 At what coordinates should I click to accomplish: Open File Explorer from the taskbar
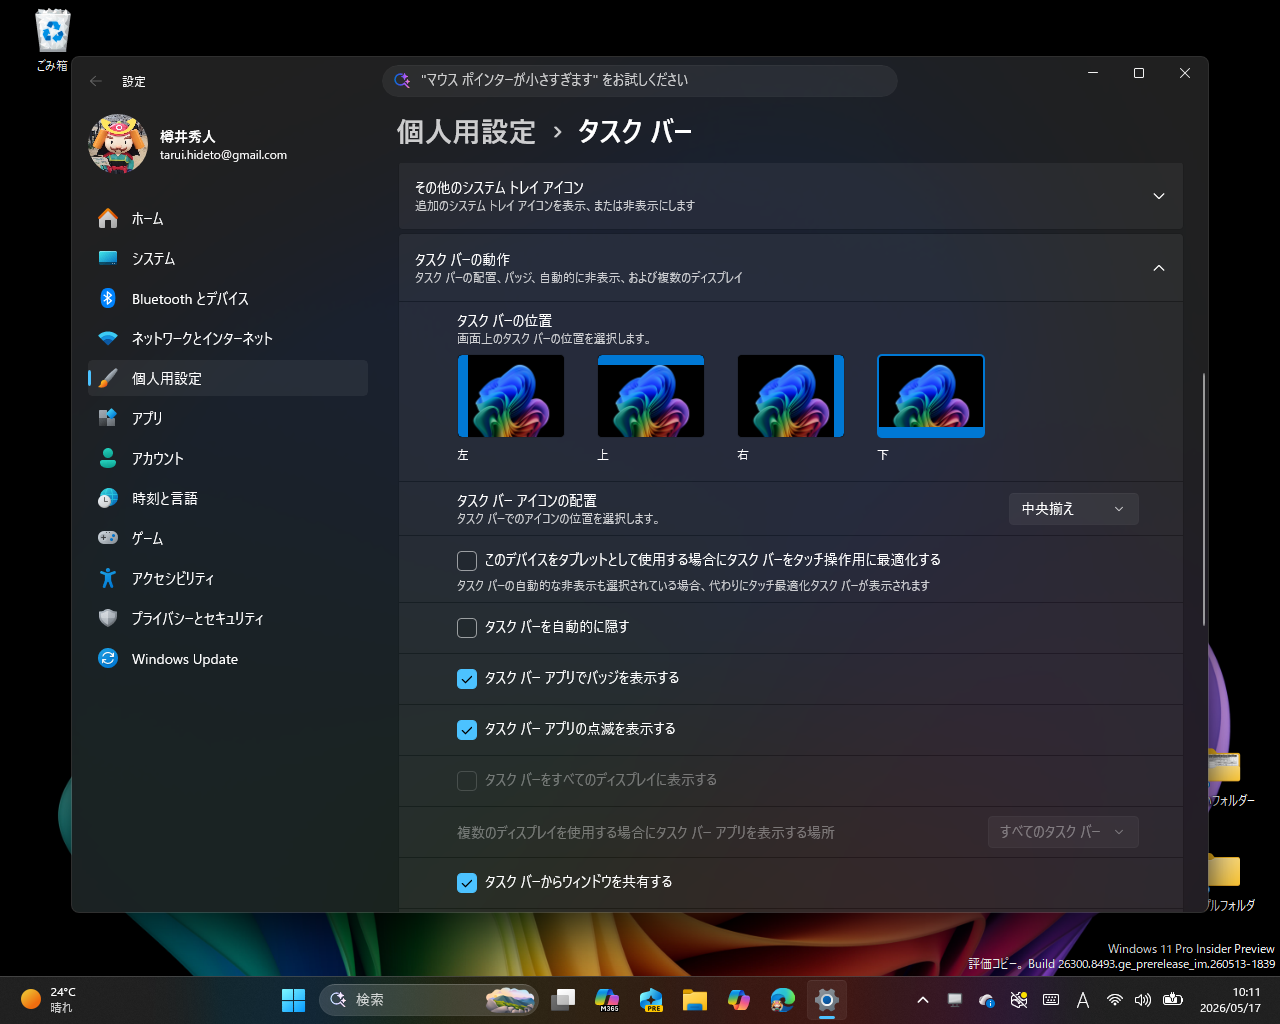pos(695,999)
